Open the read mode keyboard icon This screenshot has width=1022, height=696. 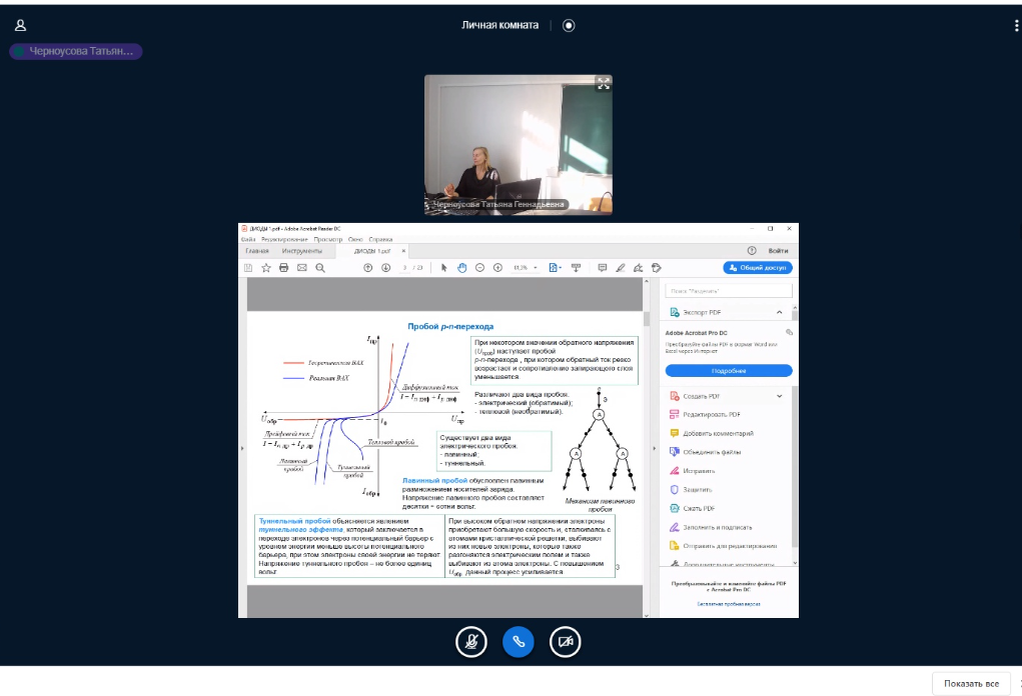pos(576,268)
